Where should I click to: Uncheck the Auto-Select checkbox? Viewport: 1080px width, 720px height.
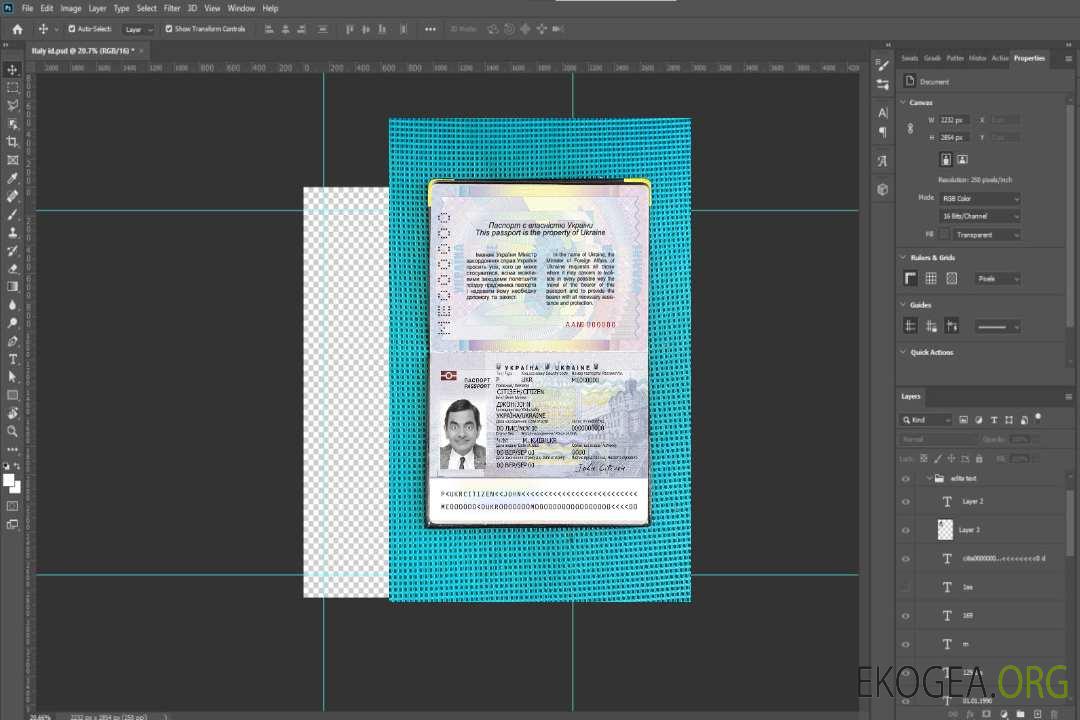(x=71, y=29)
